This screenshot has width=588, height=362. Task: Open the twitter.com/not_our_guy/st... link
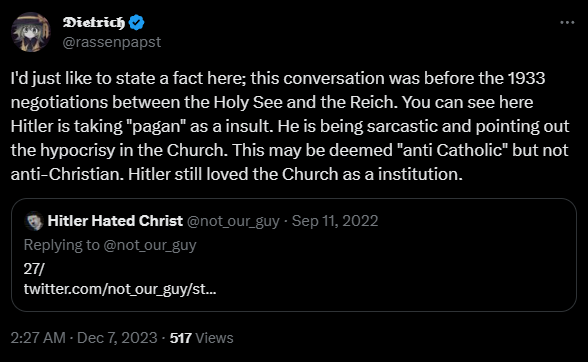click(120, 289)
